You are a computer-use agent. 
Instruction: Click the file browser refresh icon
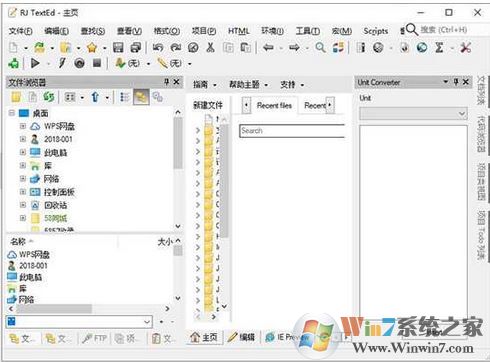click(x=49, y=97)
